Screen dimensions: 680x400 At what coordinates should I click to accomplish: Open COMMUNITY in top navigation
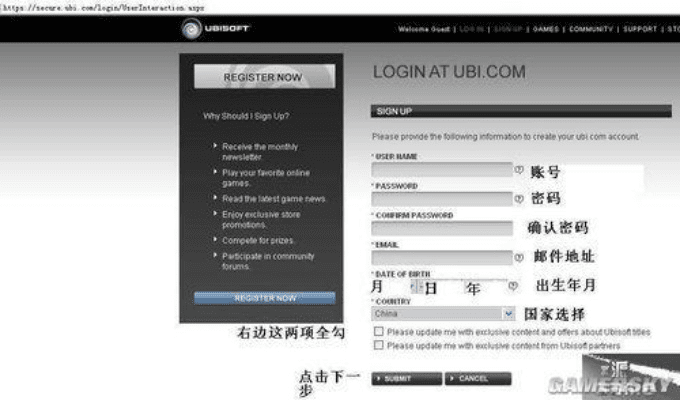[x=591, y=29]
